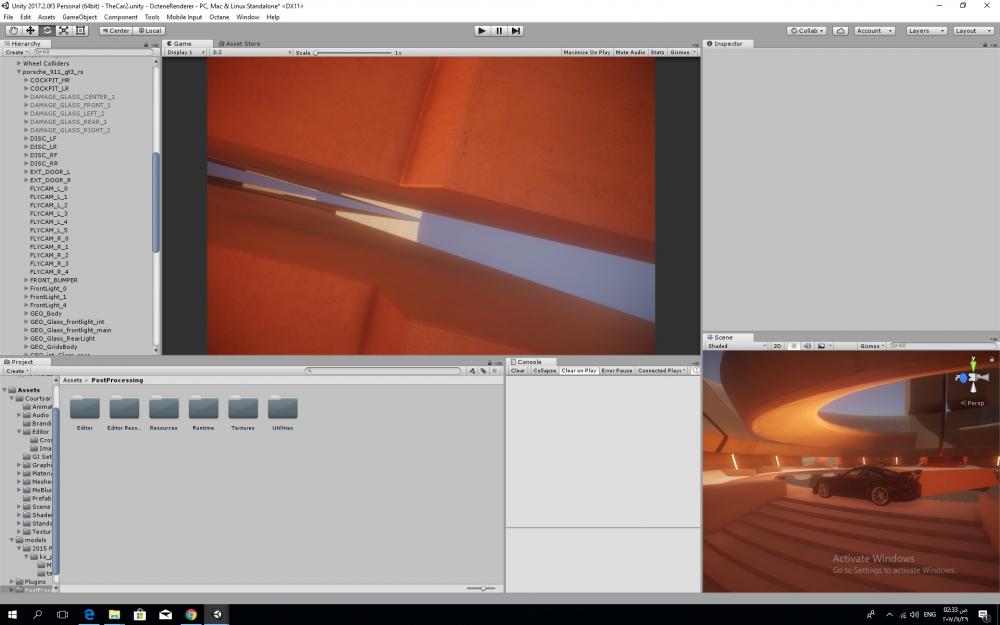
Task: Select the Rect transform tool
Action: [81, 31]
